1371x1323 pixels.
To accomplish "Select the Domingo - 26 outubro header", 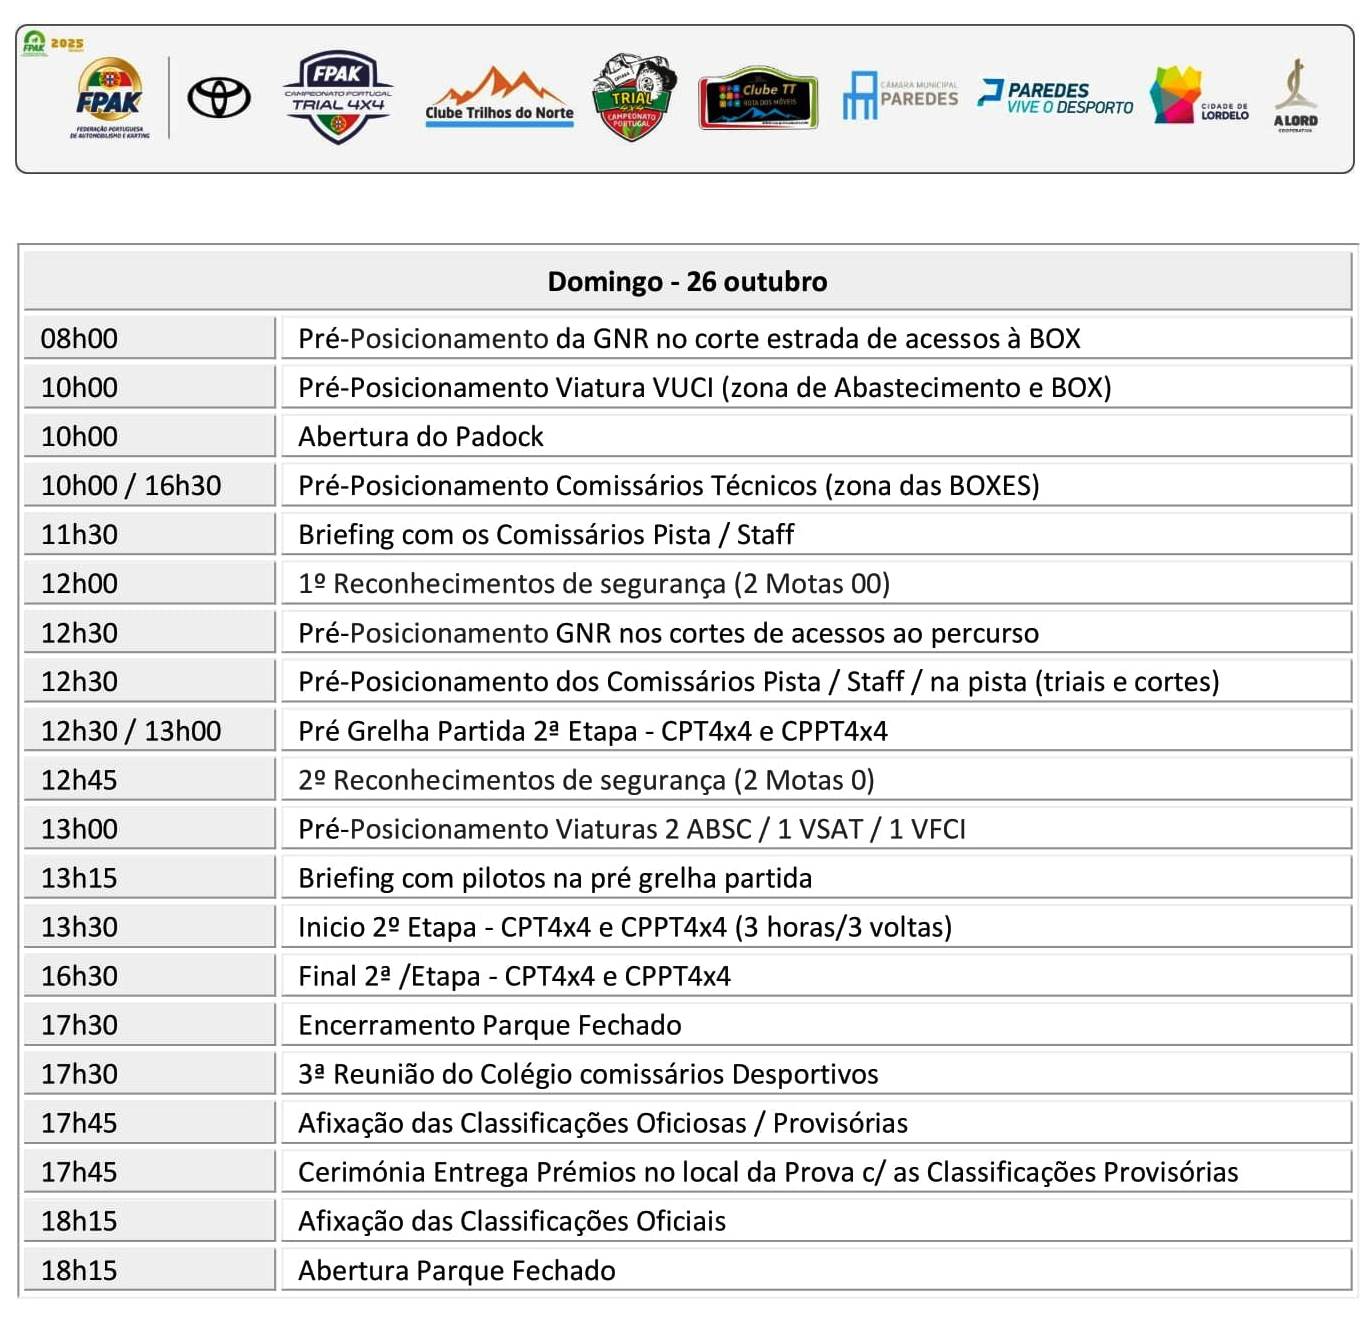I will 687,282.
